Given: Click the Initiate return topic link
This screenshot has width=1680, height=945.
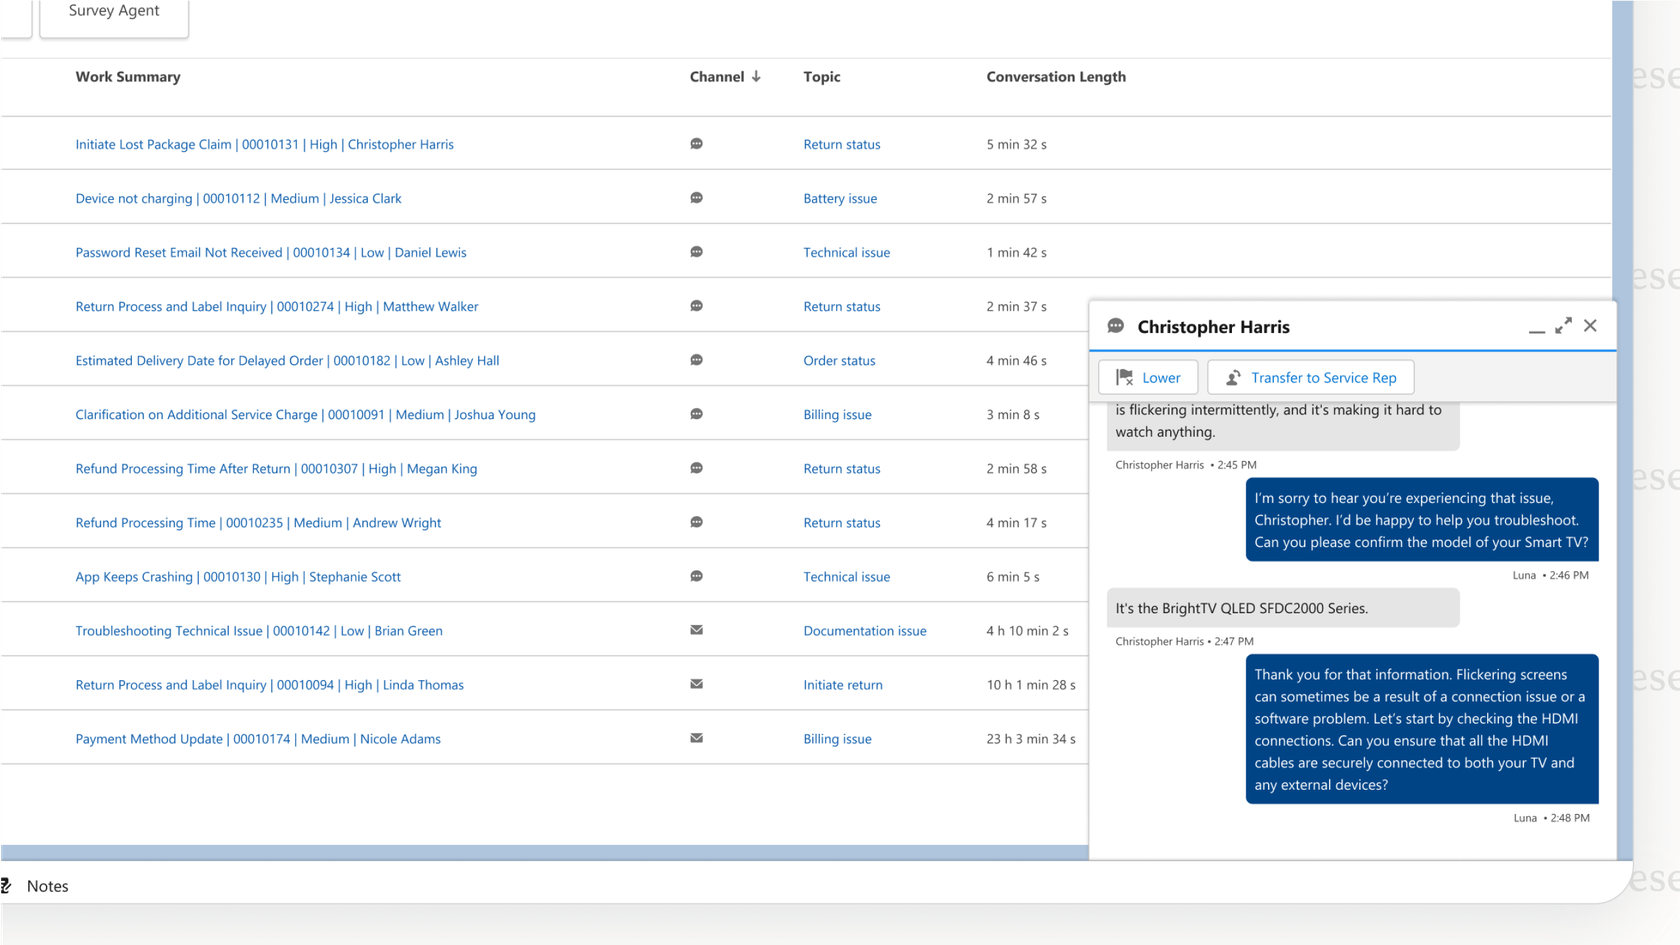Looking at the screenshot, I should 843,684.
